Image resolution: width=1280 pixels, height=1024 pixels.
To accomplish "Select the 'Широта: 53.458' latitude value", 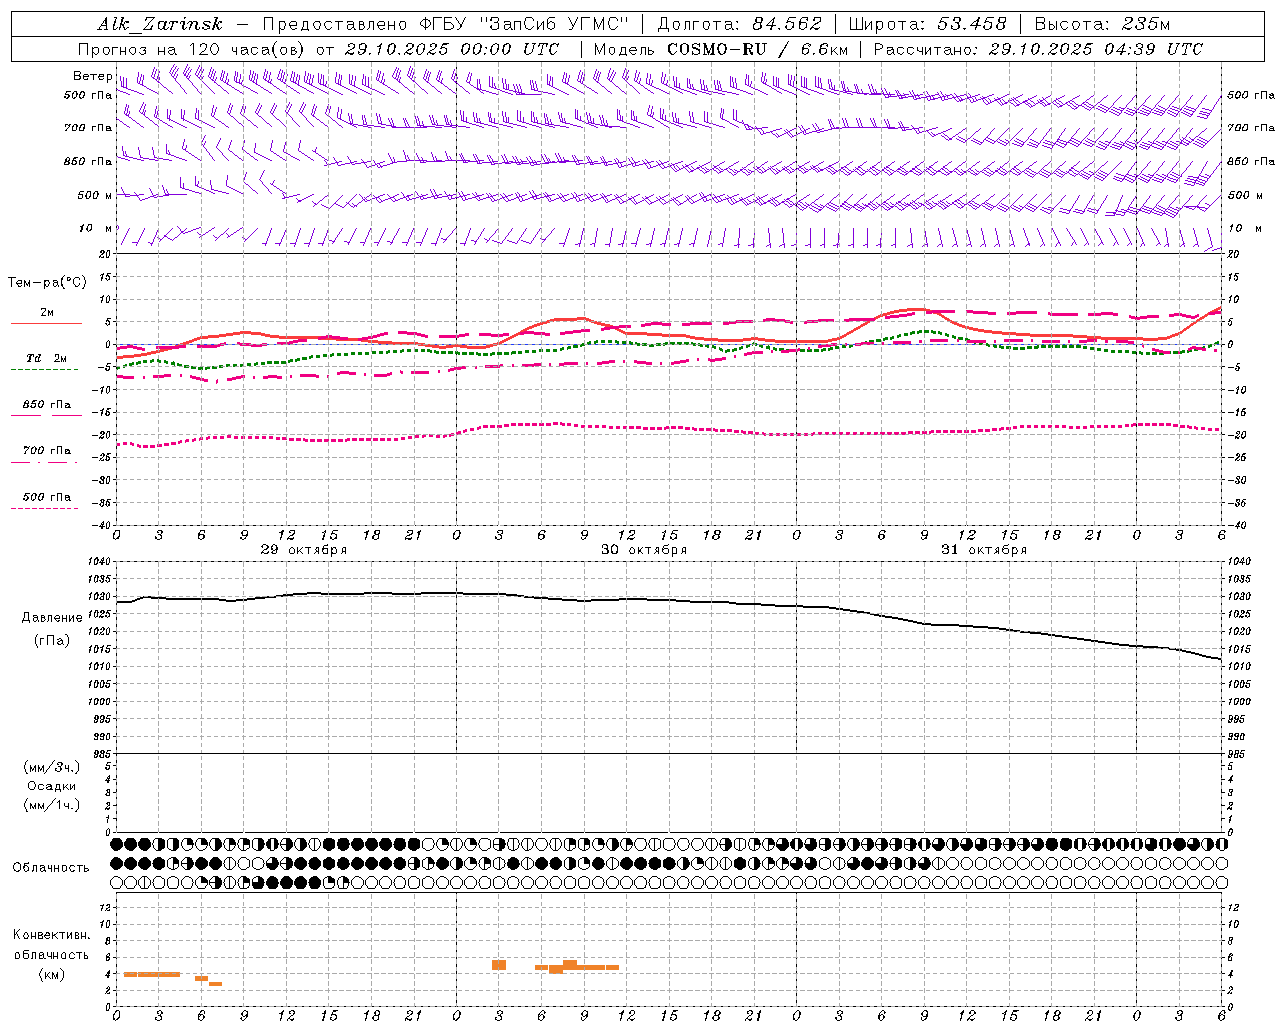I will [x=927, y=24].
